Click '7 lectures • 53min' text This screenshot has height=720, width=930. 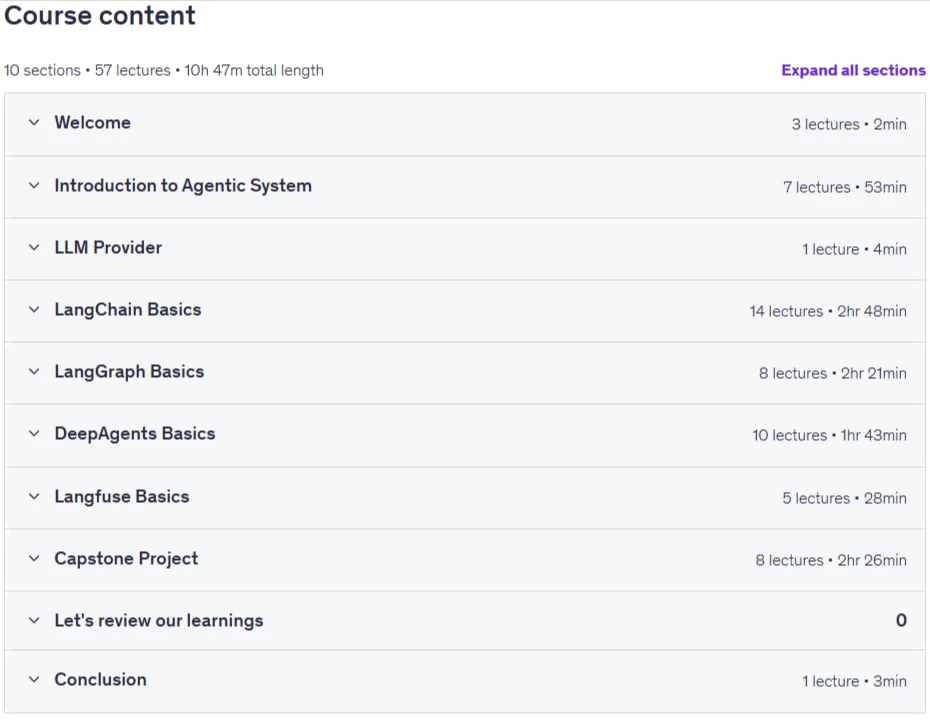pos(845,187)
